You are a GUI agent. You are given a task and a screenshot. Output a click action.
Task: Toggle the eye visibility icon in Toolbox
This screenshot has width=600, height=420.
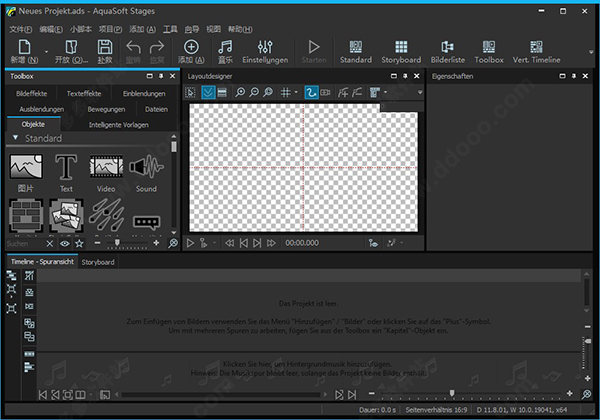point(65,243)
